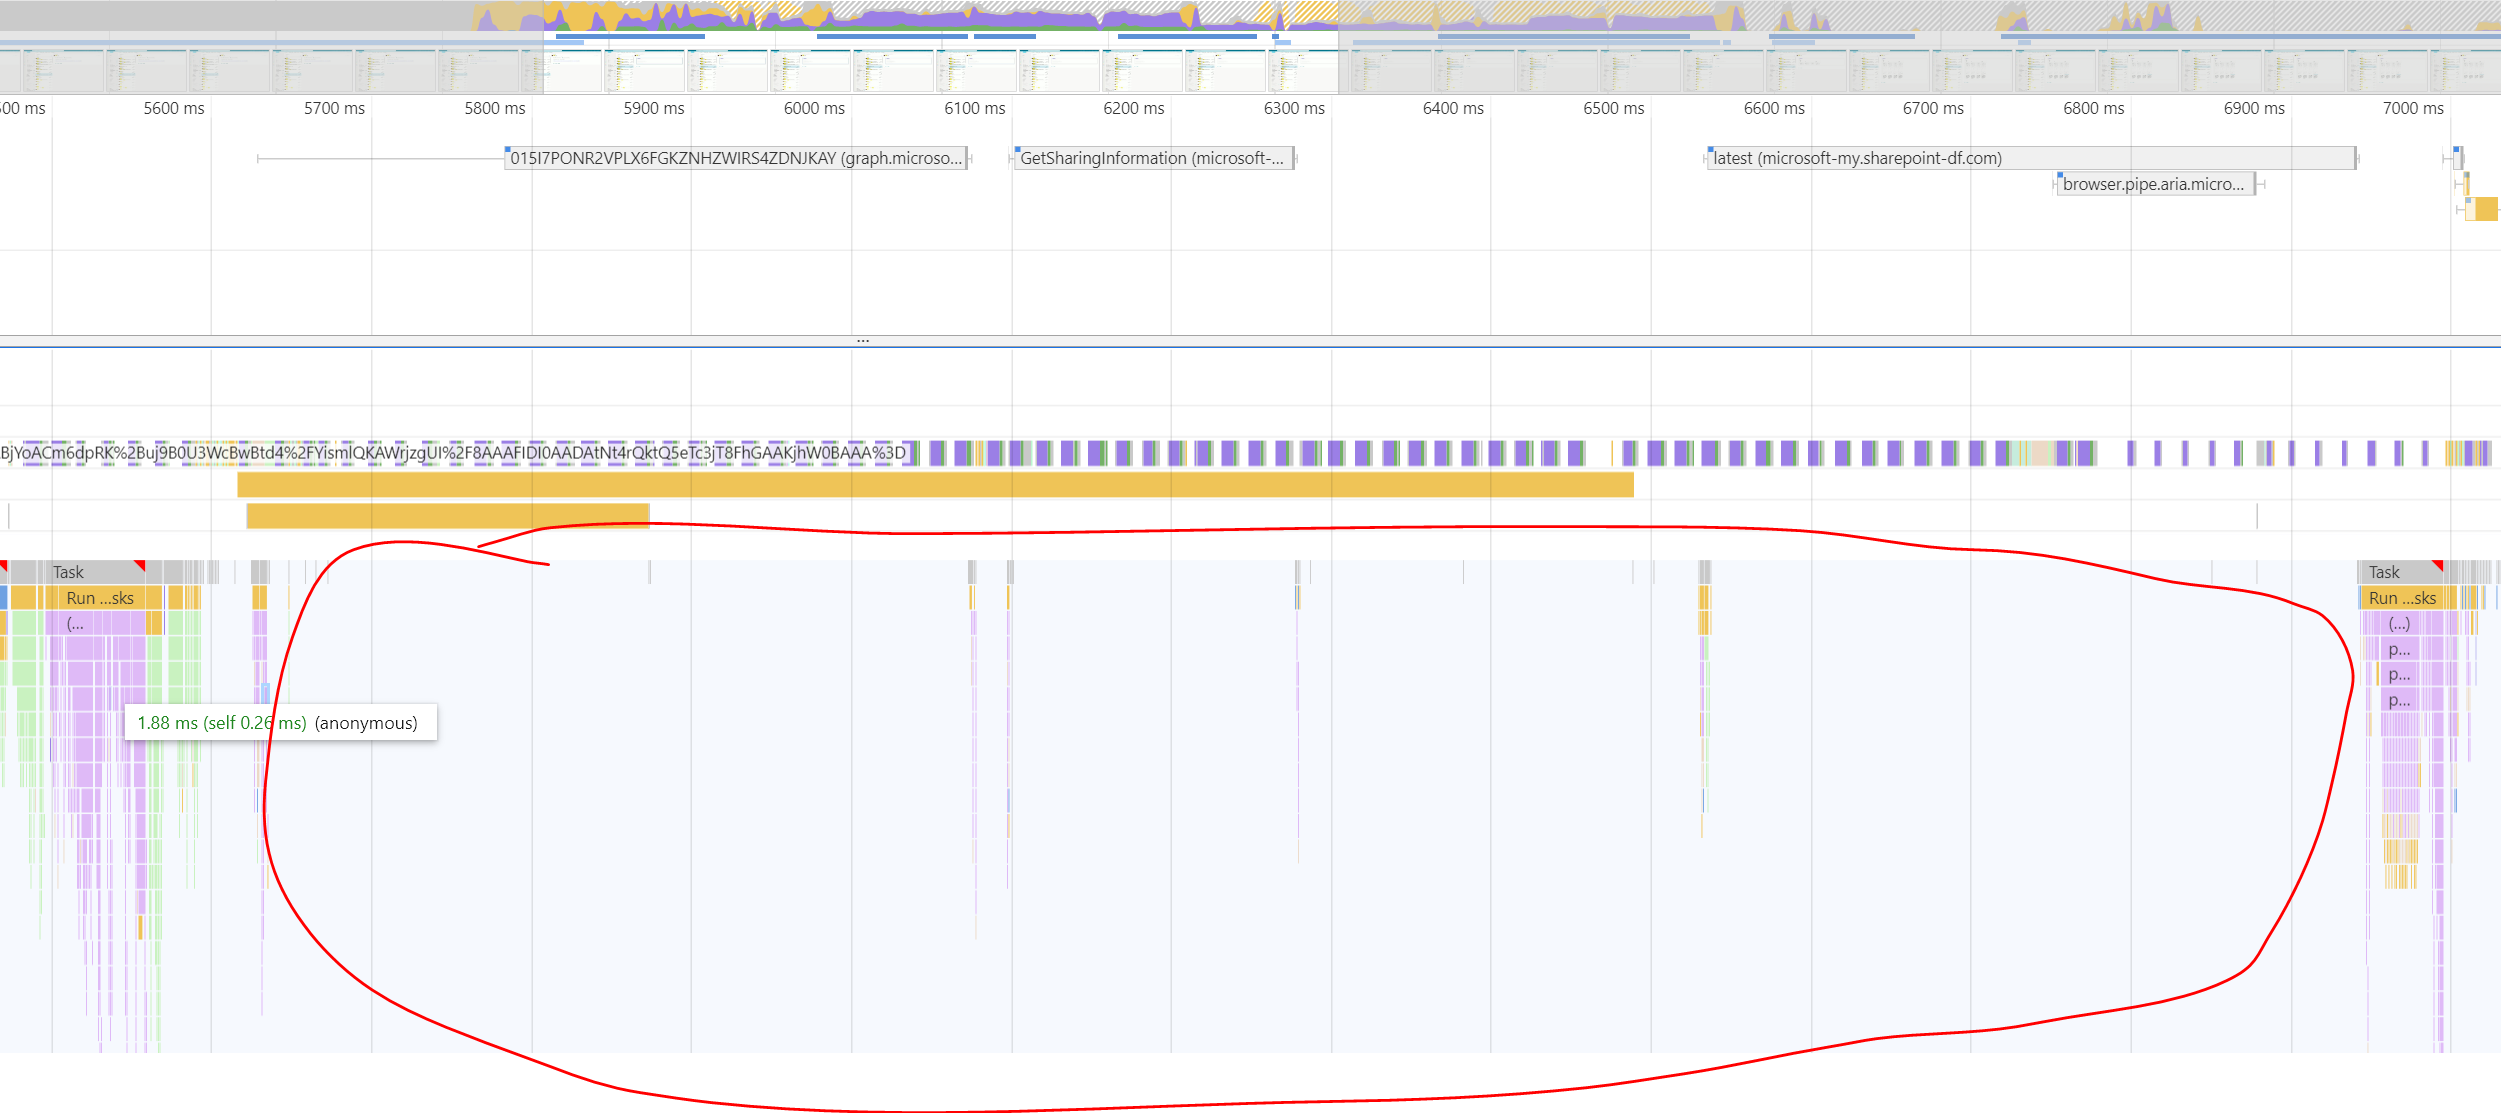Select the encoded BjYoACm6dpRK request bar
Viewport: 2501px width, 1113px height.
click(x=450, y=452)
